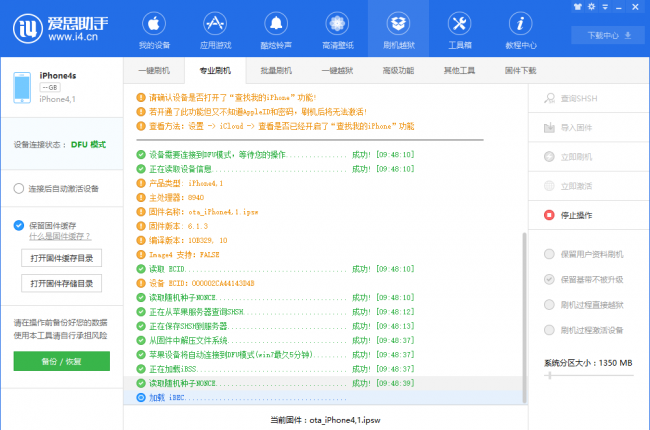Click DFU 模式 connection status text
The width and height of the screenshot is (650, 430).
point(88,144)
